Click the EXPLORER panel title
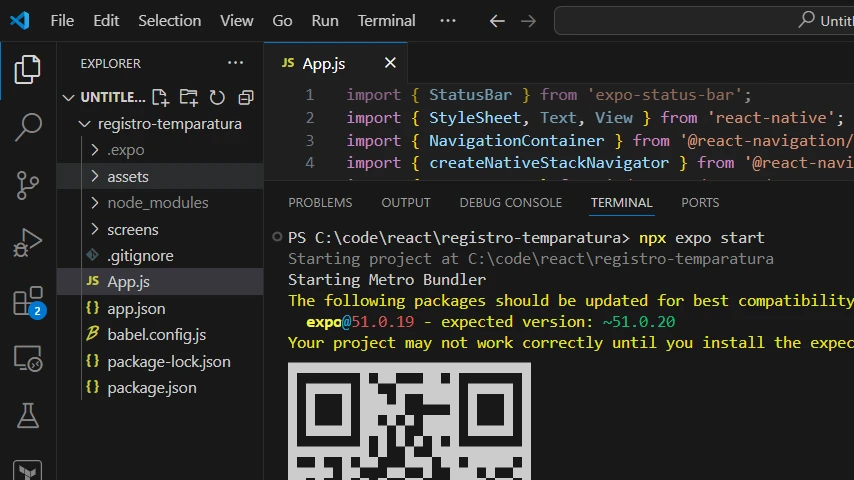 click(111, 64)
